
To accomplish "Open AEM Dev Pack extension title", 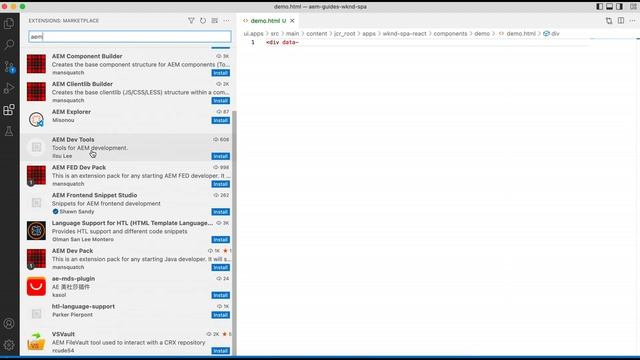I will 72,251.
